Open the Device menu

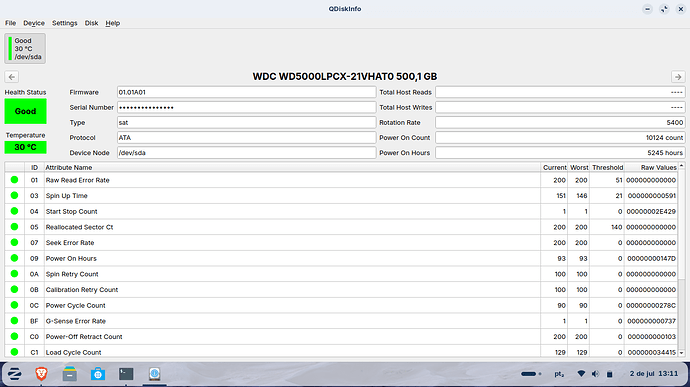pos(34,23)
